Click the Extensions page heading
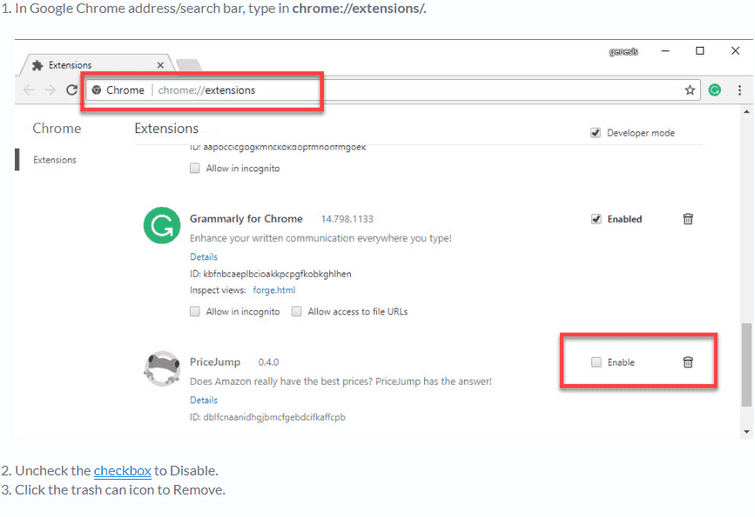 pos(166,129)
